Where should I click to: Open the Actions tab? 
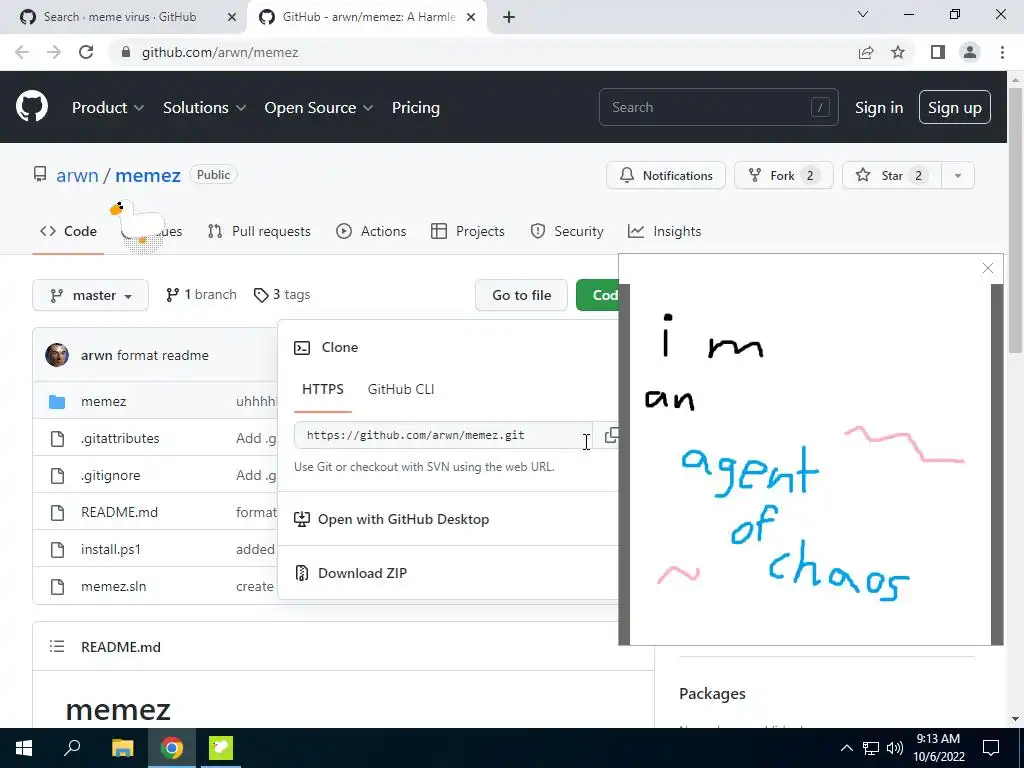(x=371, y=231)
